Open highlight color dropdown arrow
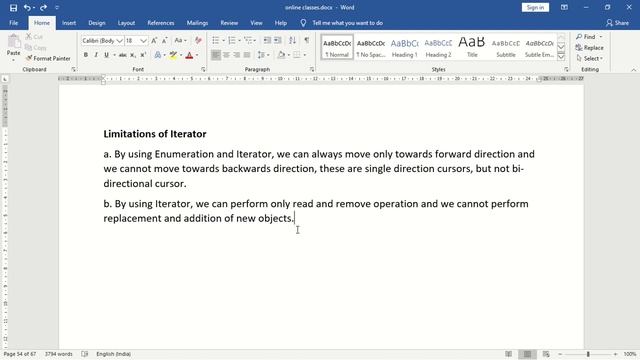 point(181,55)
